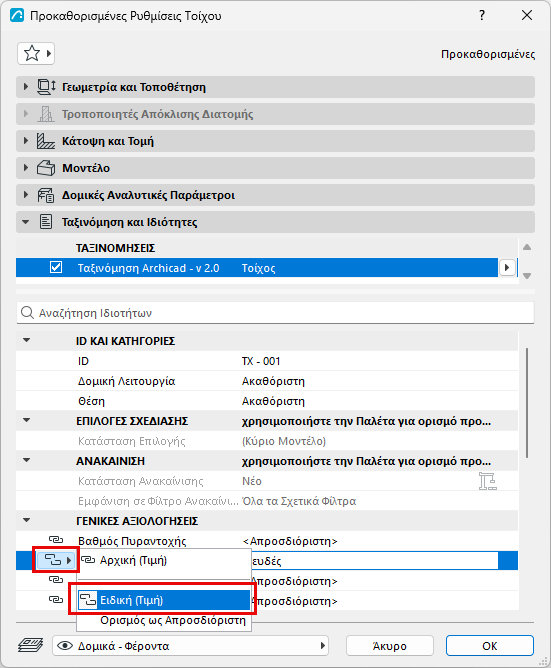The height and width of the screenshot is (668, 551).
Task: Click the Structural Analytical Parameters panel icon
Action: [46, 195]
